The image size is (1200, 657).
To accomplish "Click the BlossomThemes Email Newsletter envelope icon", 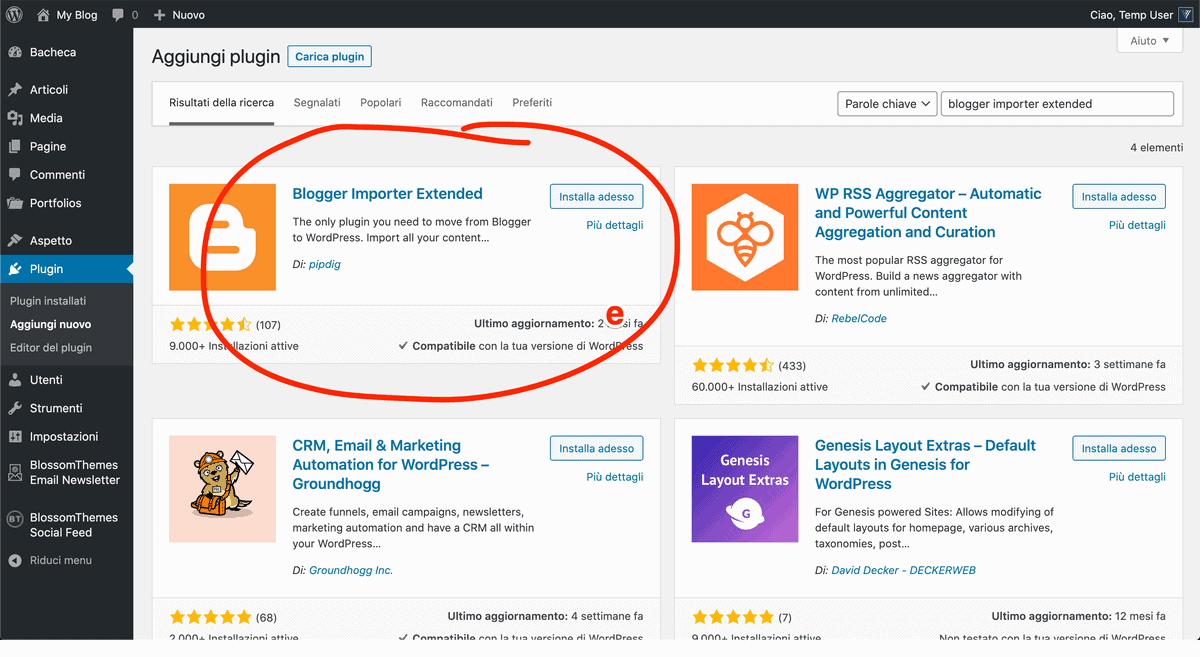I will point(15,472).
